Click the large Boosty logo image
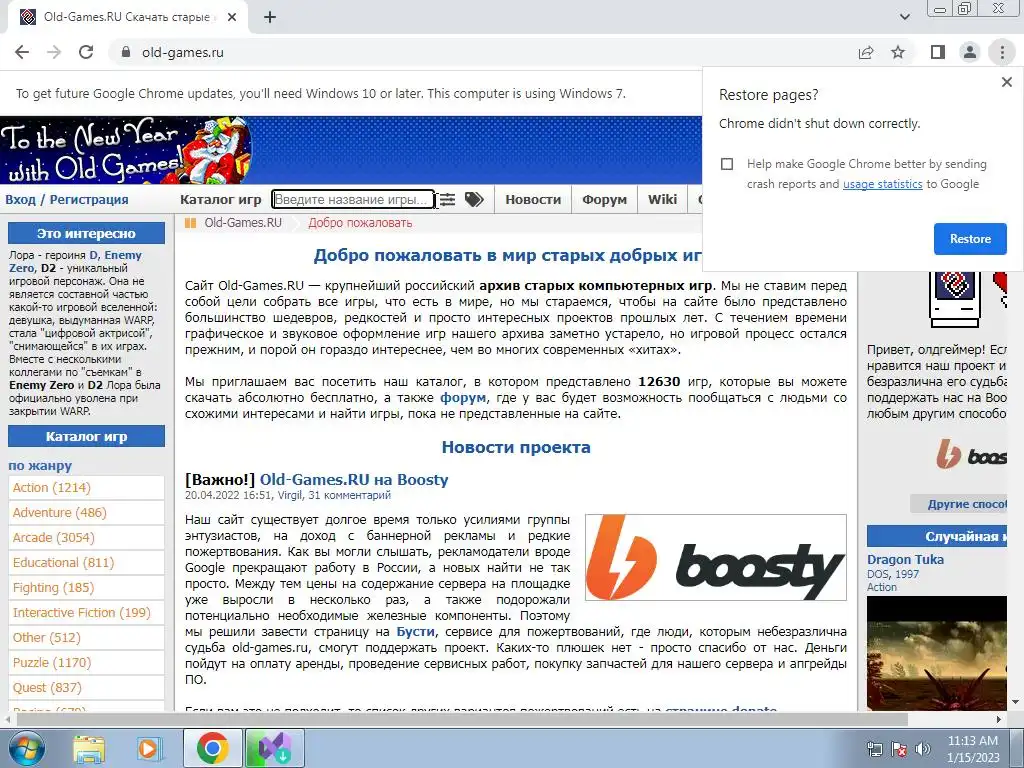 (x=716, y=557)
